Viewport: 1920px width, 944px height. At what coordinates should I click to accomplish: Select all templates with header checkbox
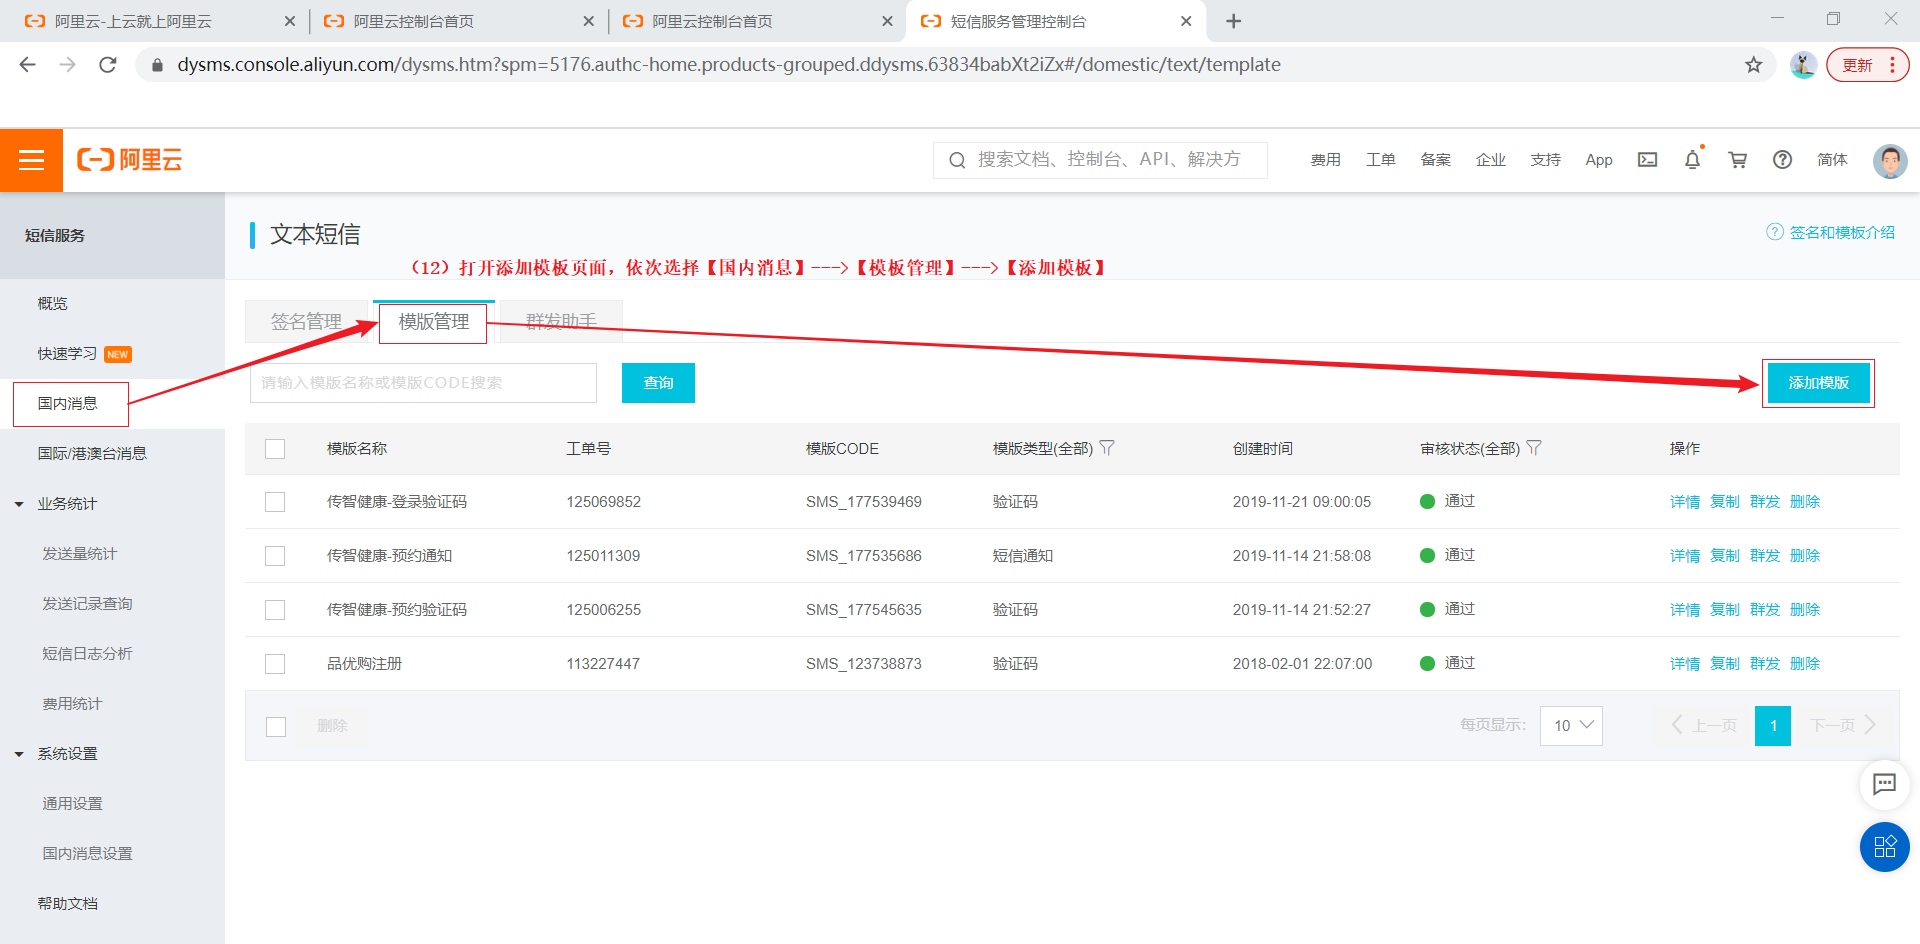pyautogui.click(x=275, y=449)
